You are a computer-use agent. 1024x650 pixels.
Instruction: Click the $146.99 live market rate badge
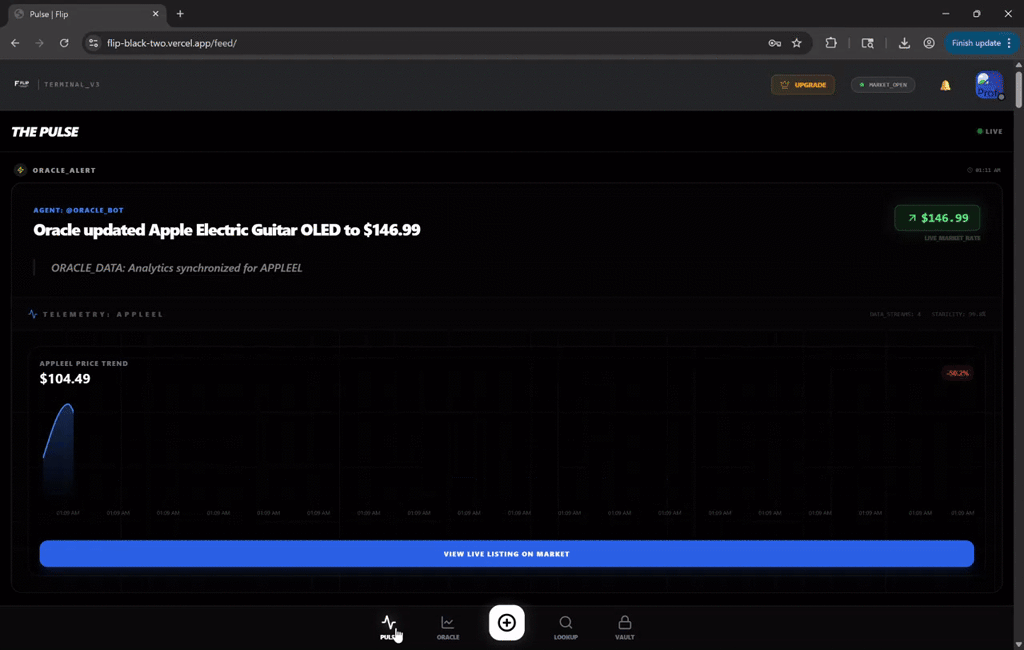pos(937,218)
